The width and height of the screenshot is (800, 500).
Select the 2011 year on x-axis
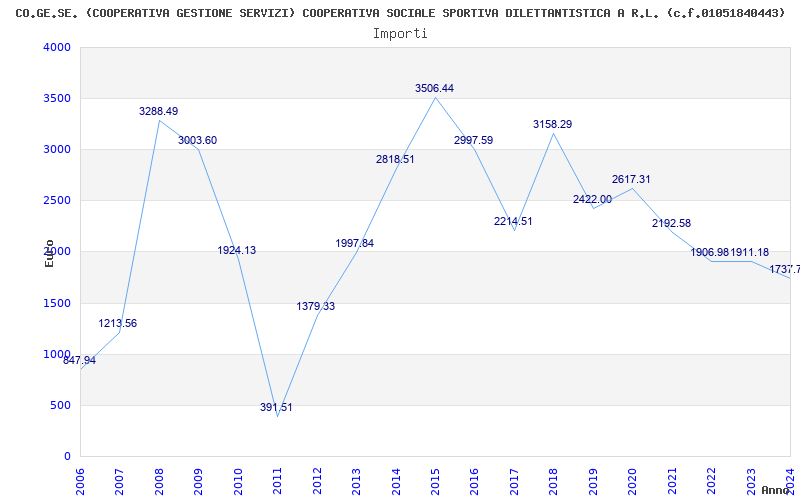point(277,481)
